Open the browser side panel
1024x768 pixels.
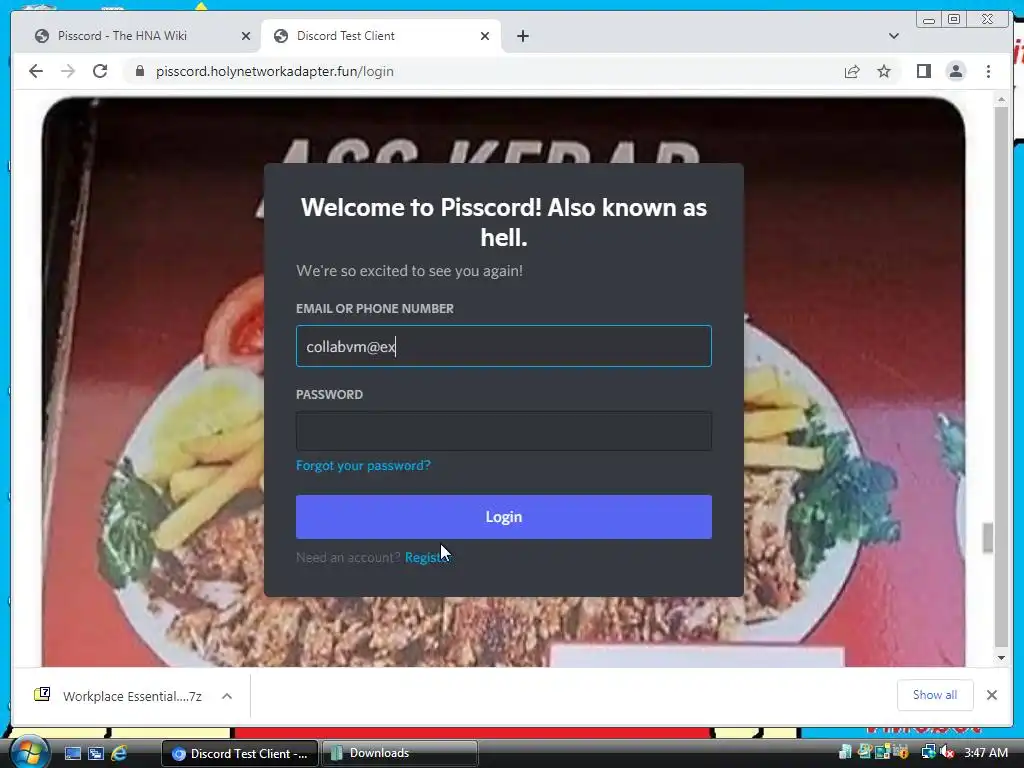point(923,71)
